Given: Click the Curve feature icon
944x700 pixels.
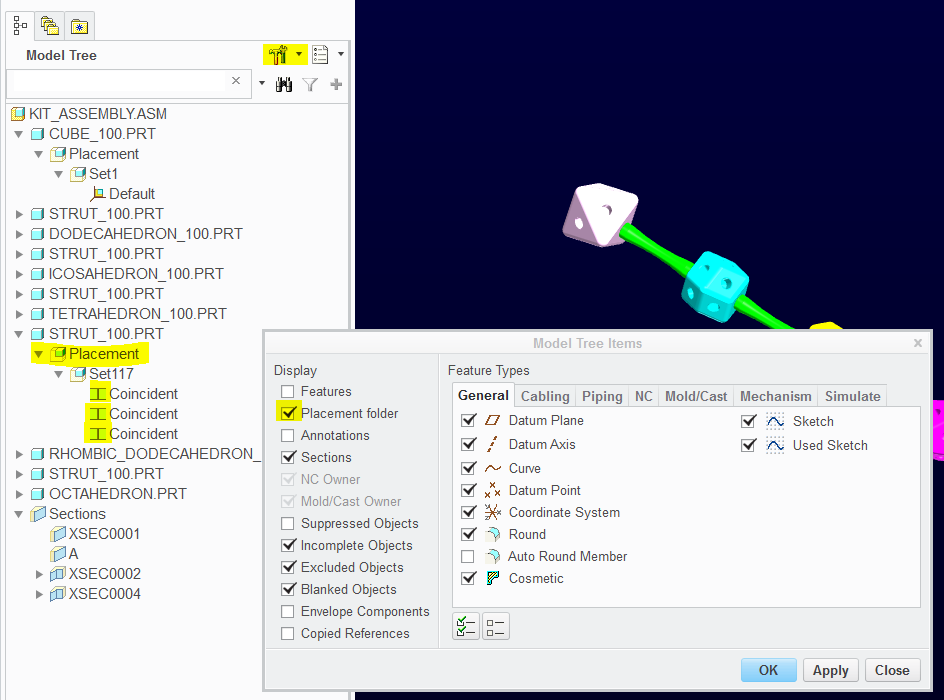Looking at the screenshot, I should coord(492,468).
